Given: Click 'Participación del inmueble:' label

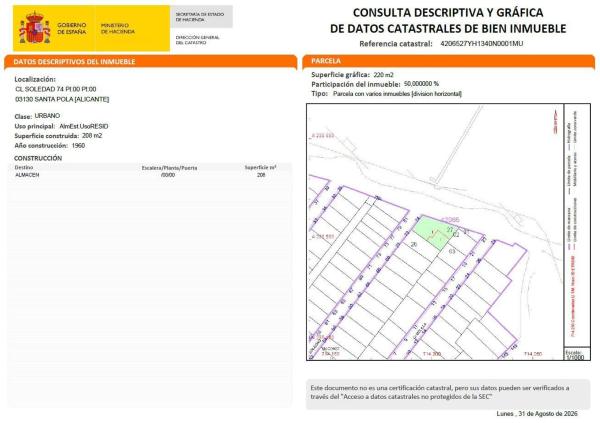Looking at the screenshot, I should point(355,84).
